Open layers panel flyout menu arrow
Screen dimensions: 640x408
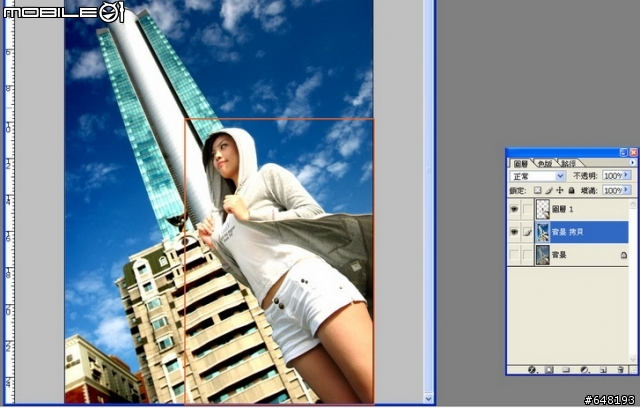tap(633, 163)
